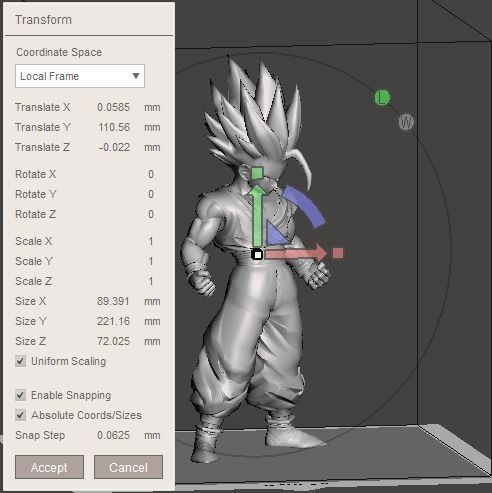Click the Size Y label
Screen dimensions: 492x493
point(31,321)
